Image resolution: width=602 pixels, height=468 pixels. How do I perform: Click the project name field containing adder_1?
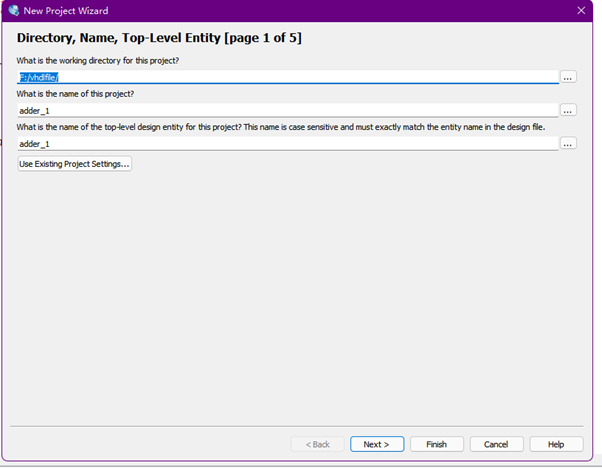[288, 111]
